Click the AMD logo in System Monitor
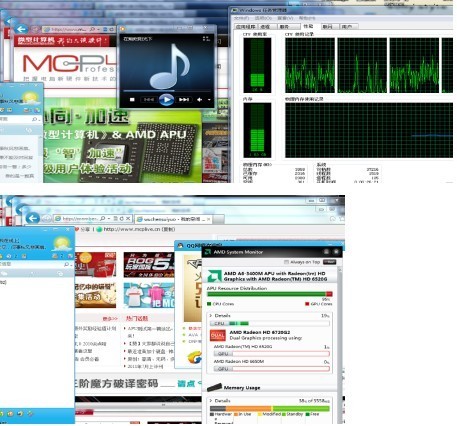 [214, 276]
